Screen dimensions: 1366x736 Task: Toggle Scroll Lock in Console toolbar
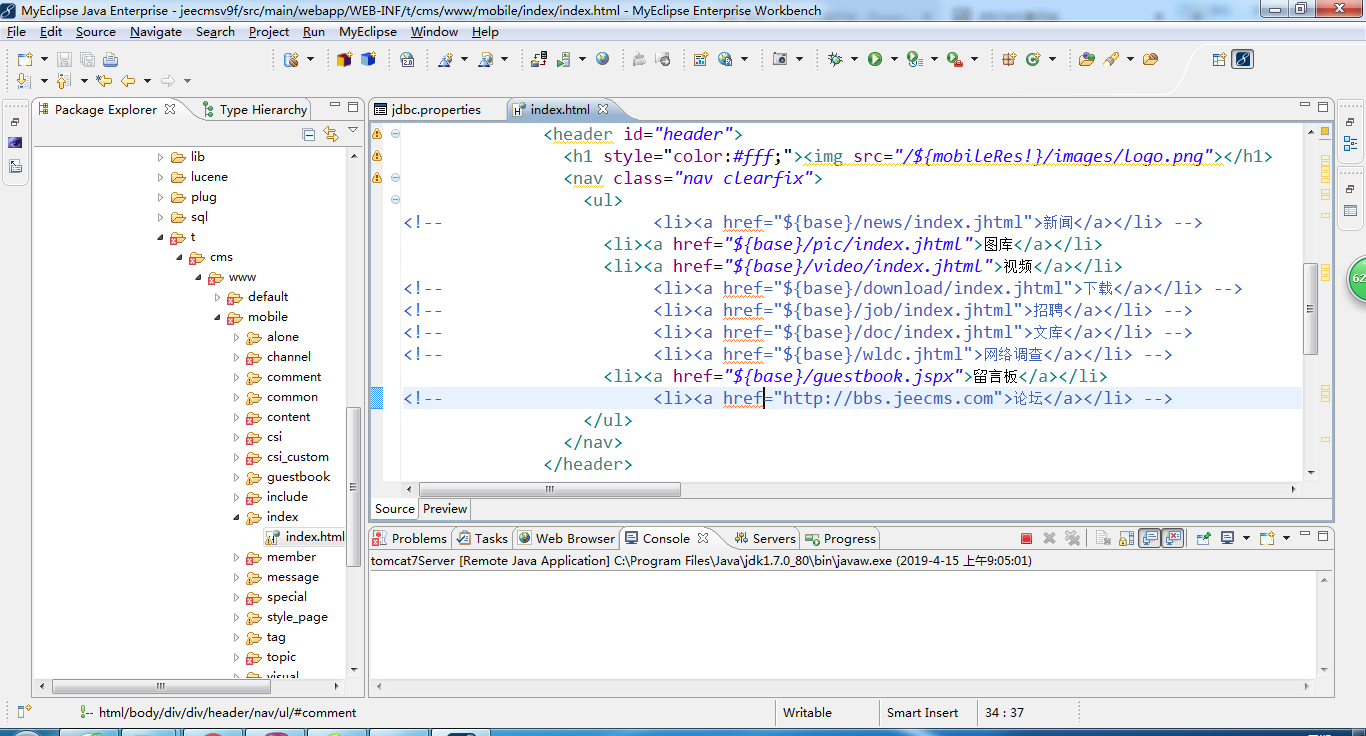click(x=1125, y=538)
